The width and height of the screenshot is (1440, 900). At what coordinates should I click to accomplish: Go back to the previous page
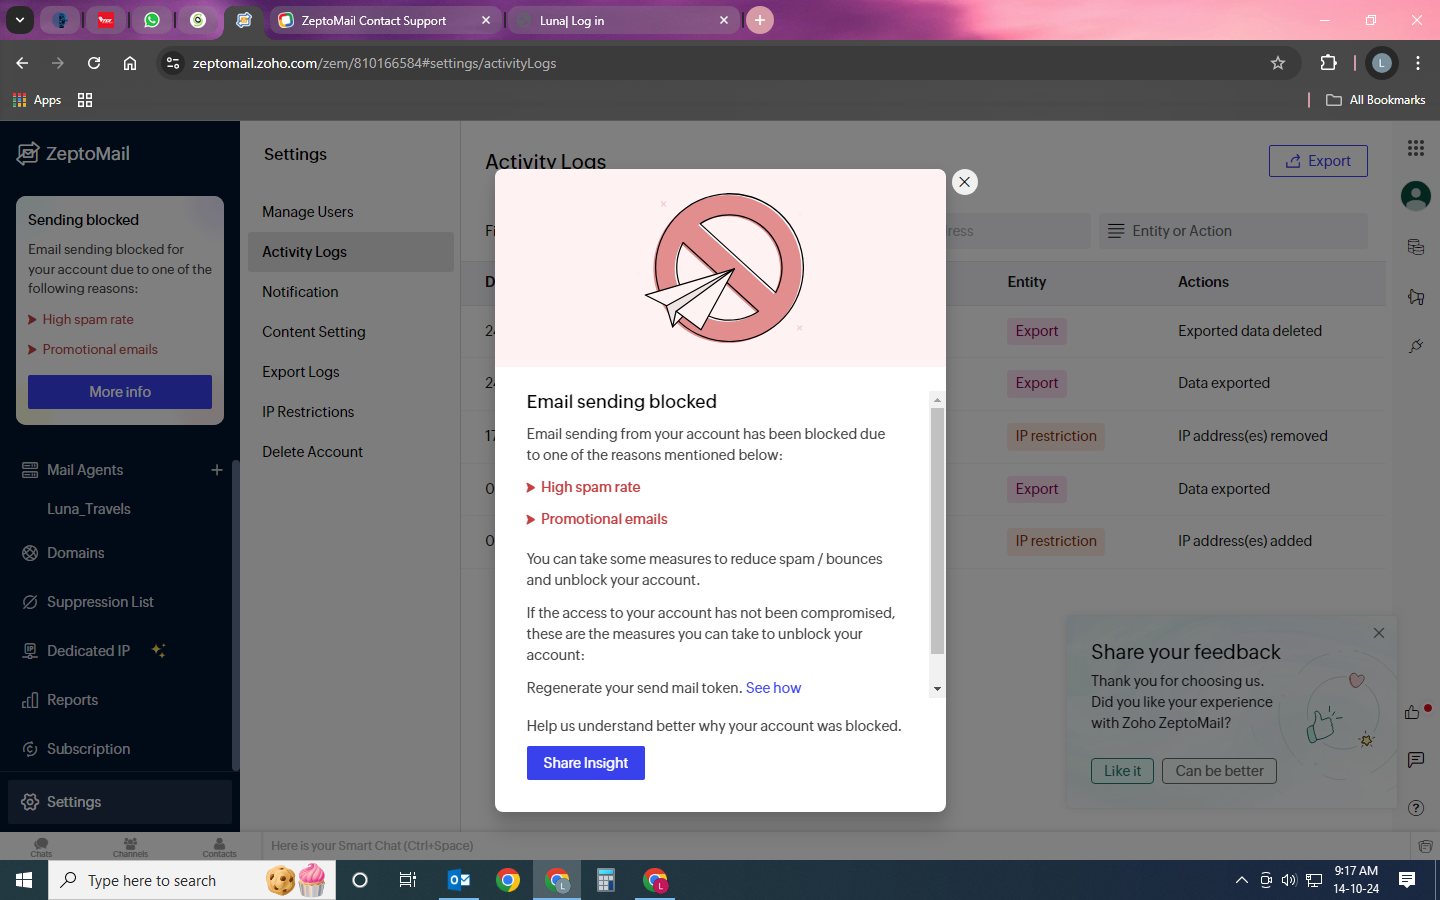pos(22,63)
